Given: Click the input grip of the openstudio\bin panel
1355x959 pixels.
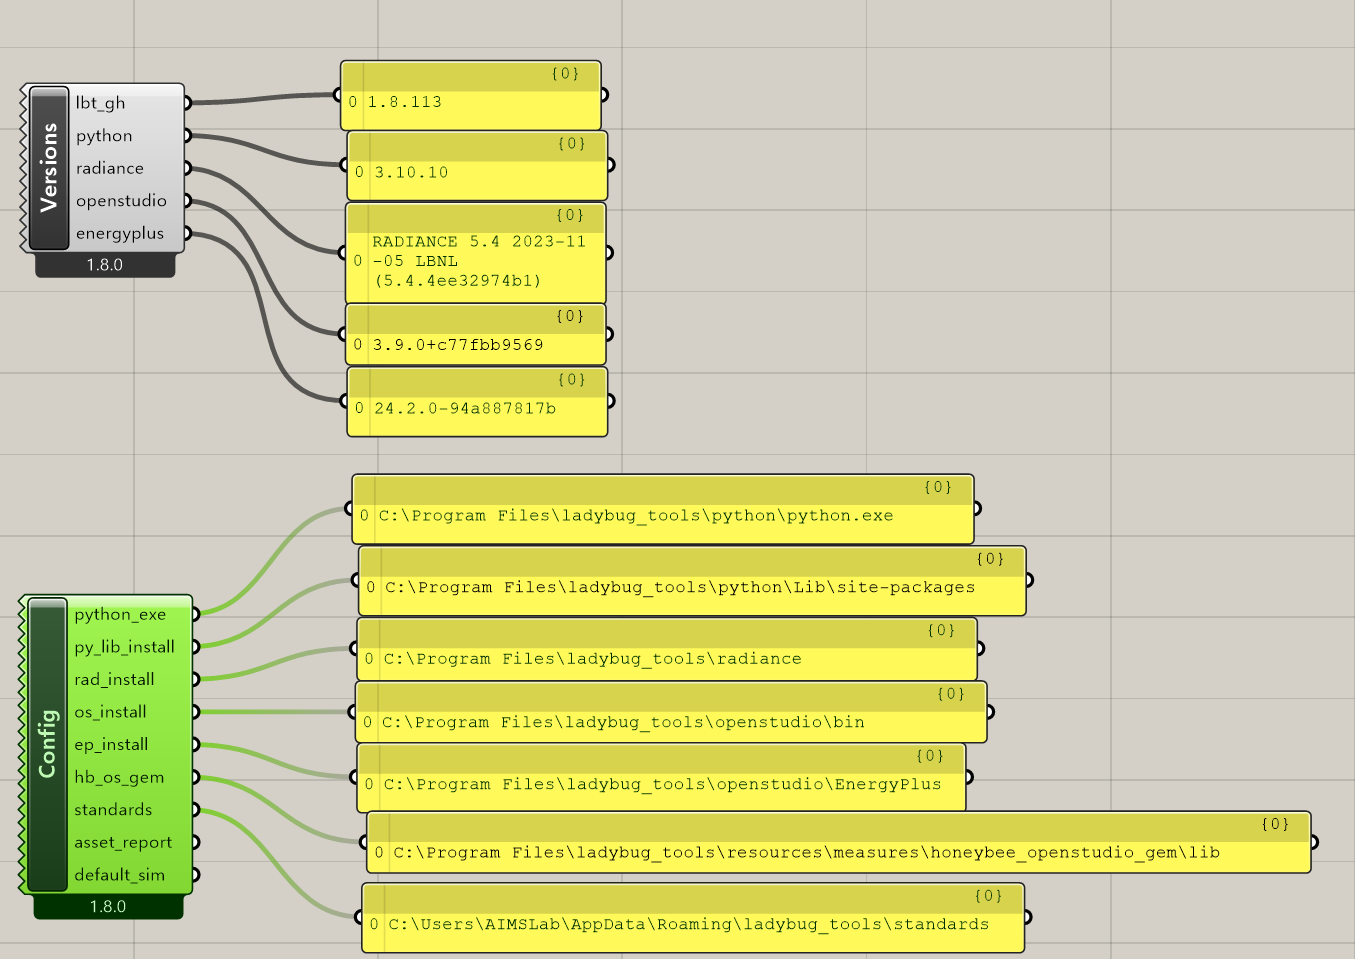Looking at the screenshot, I should coord(354,712).
